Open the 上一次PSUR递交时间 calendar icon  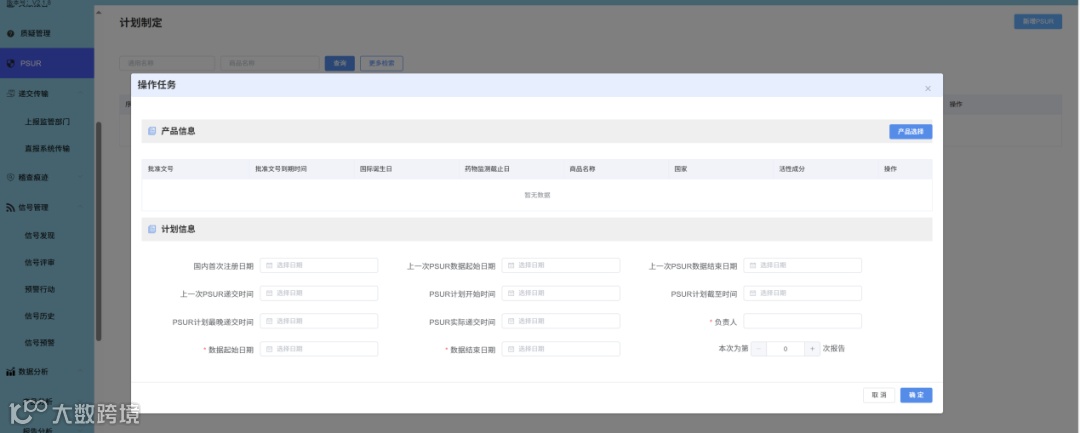pos(269,293)
